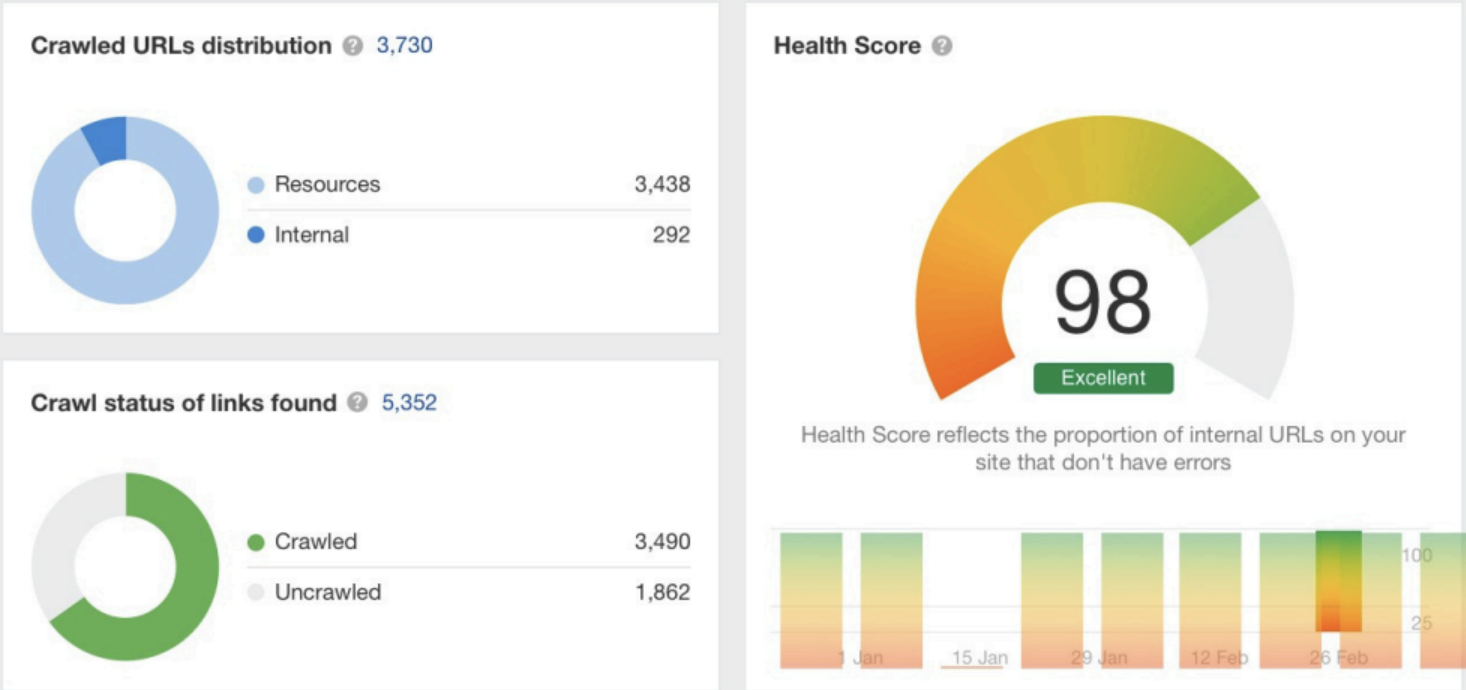Select the Resources legend dot

tap(256, 185)
